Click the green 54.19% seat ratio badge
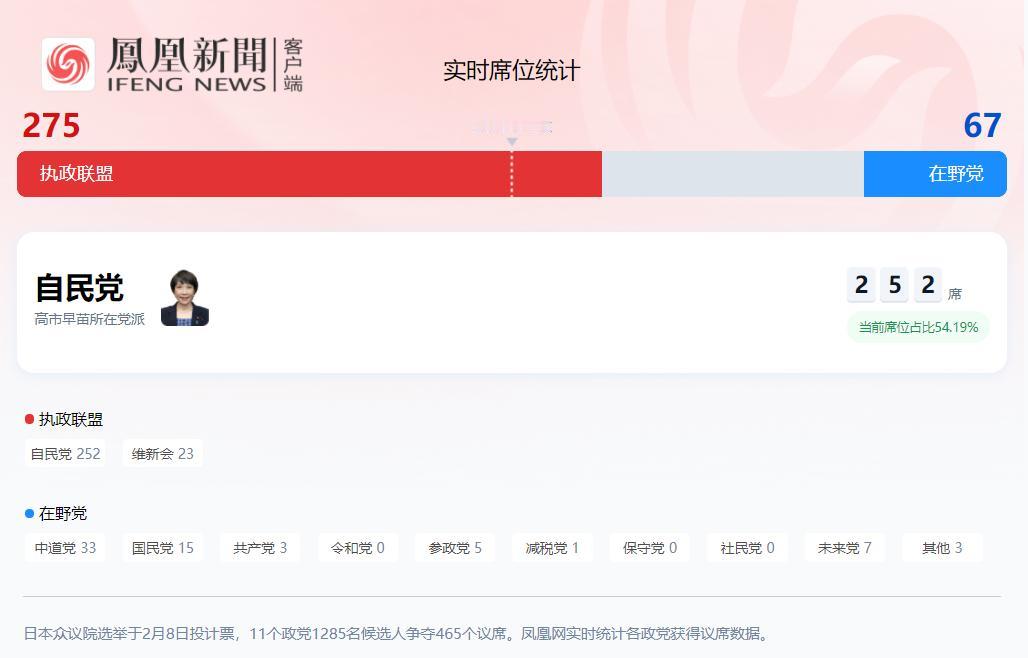 [917, 327]
